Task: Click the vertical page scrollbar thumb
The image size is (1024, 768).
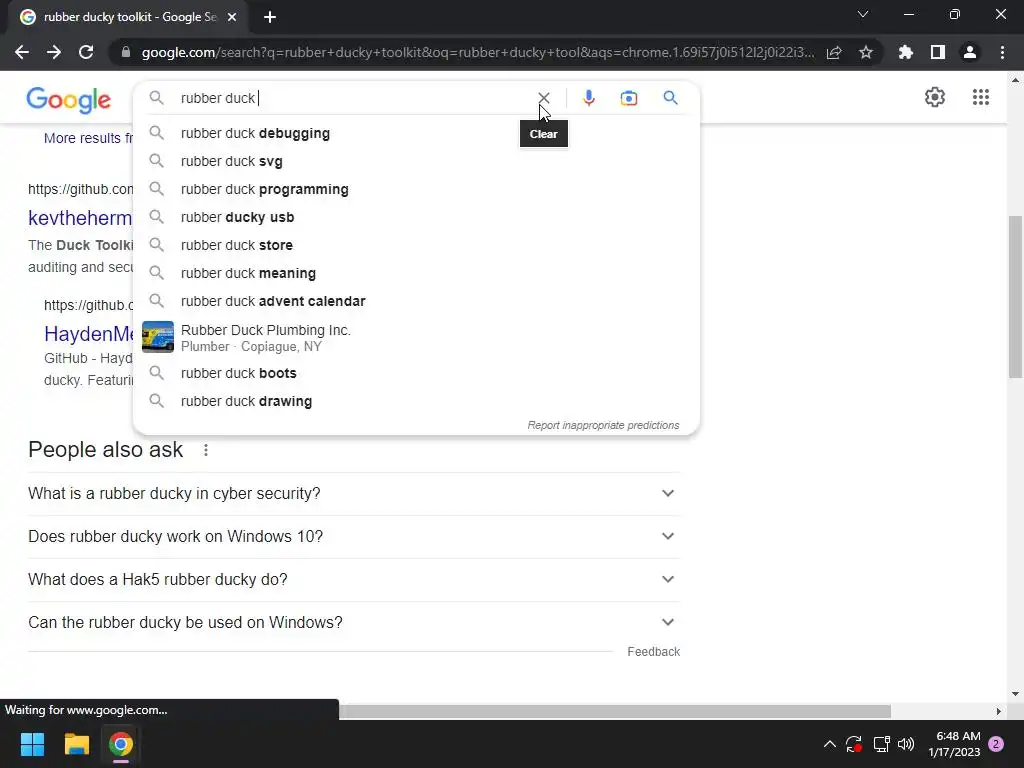Action: point(1015,297)
